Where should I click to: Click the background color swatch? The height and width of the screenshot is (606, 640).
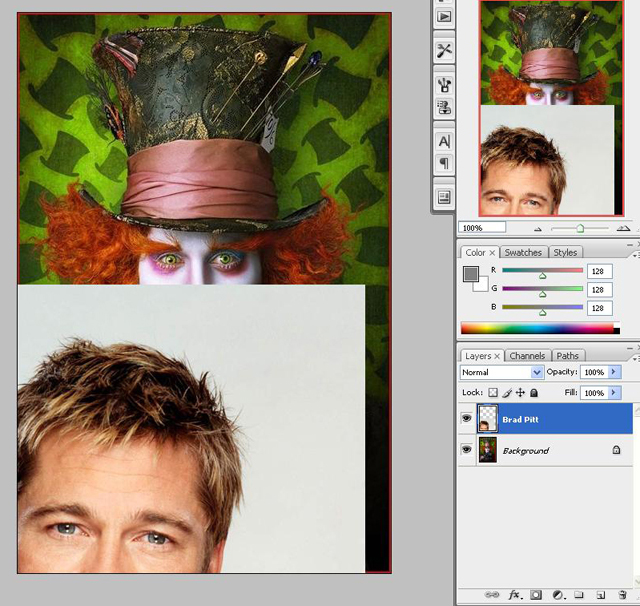click(x=483, y=286)
